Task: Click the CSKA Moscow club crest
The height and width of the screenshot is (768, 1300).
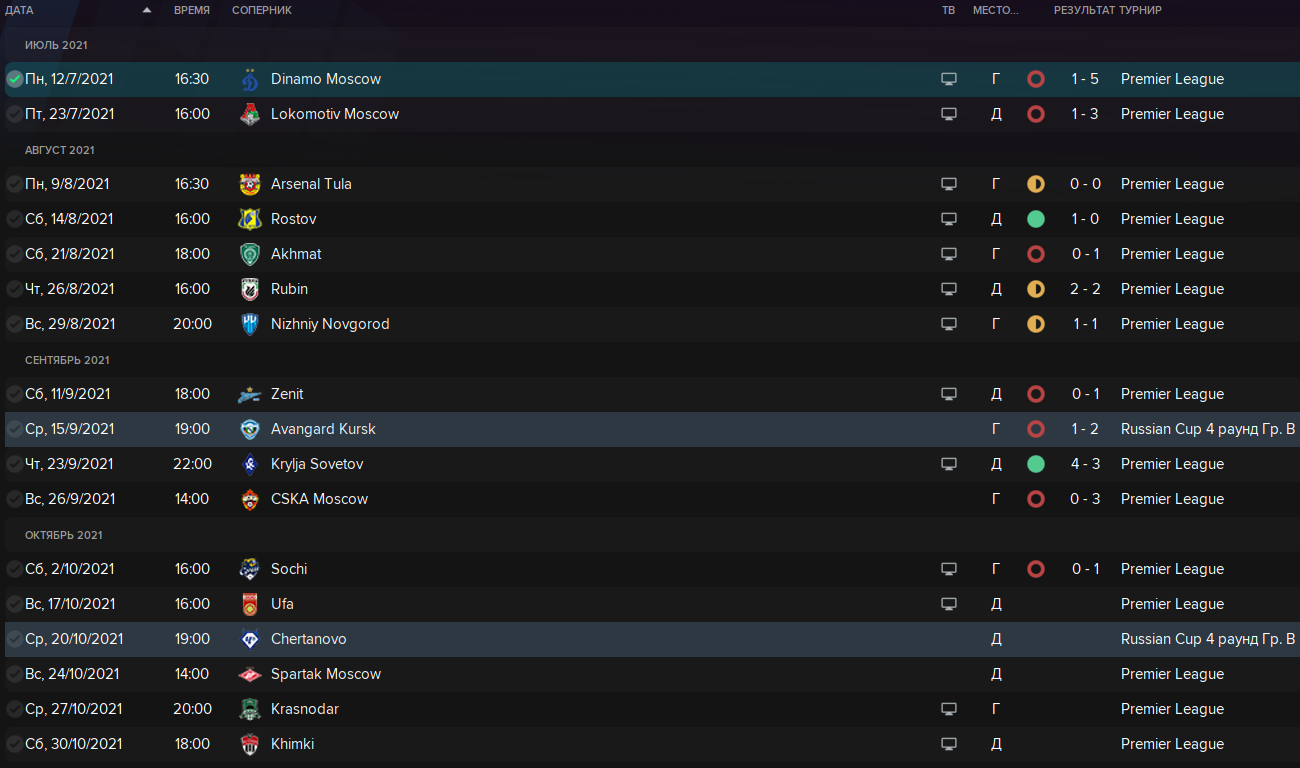Action: (250, 500)
